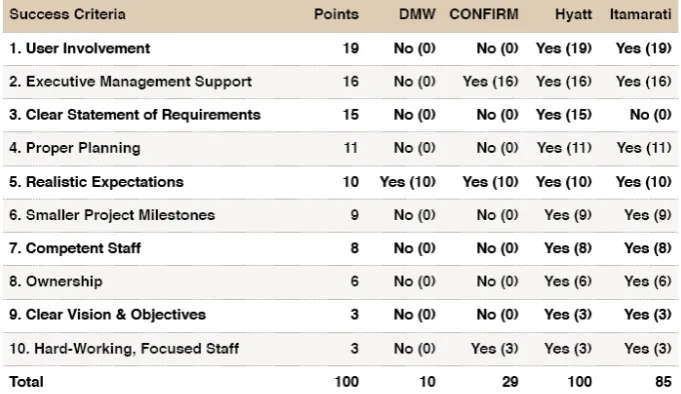Select the Realistic Expectations row label

96,182
